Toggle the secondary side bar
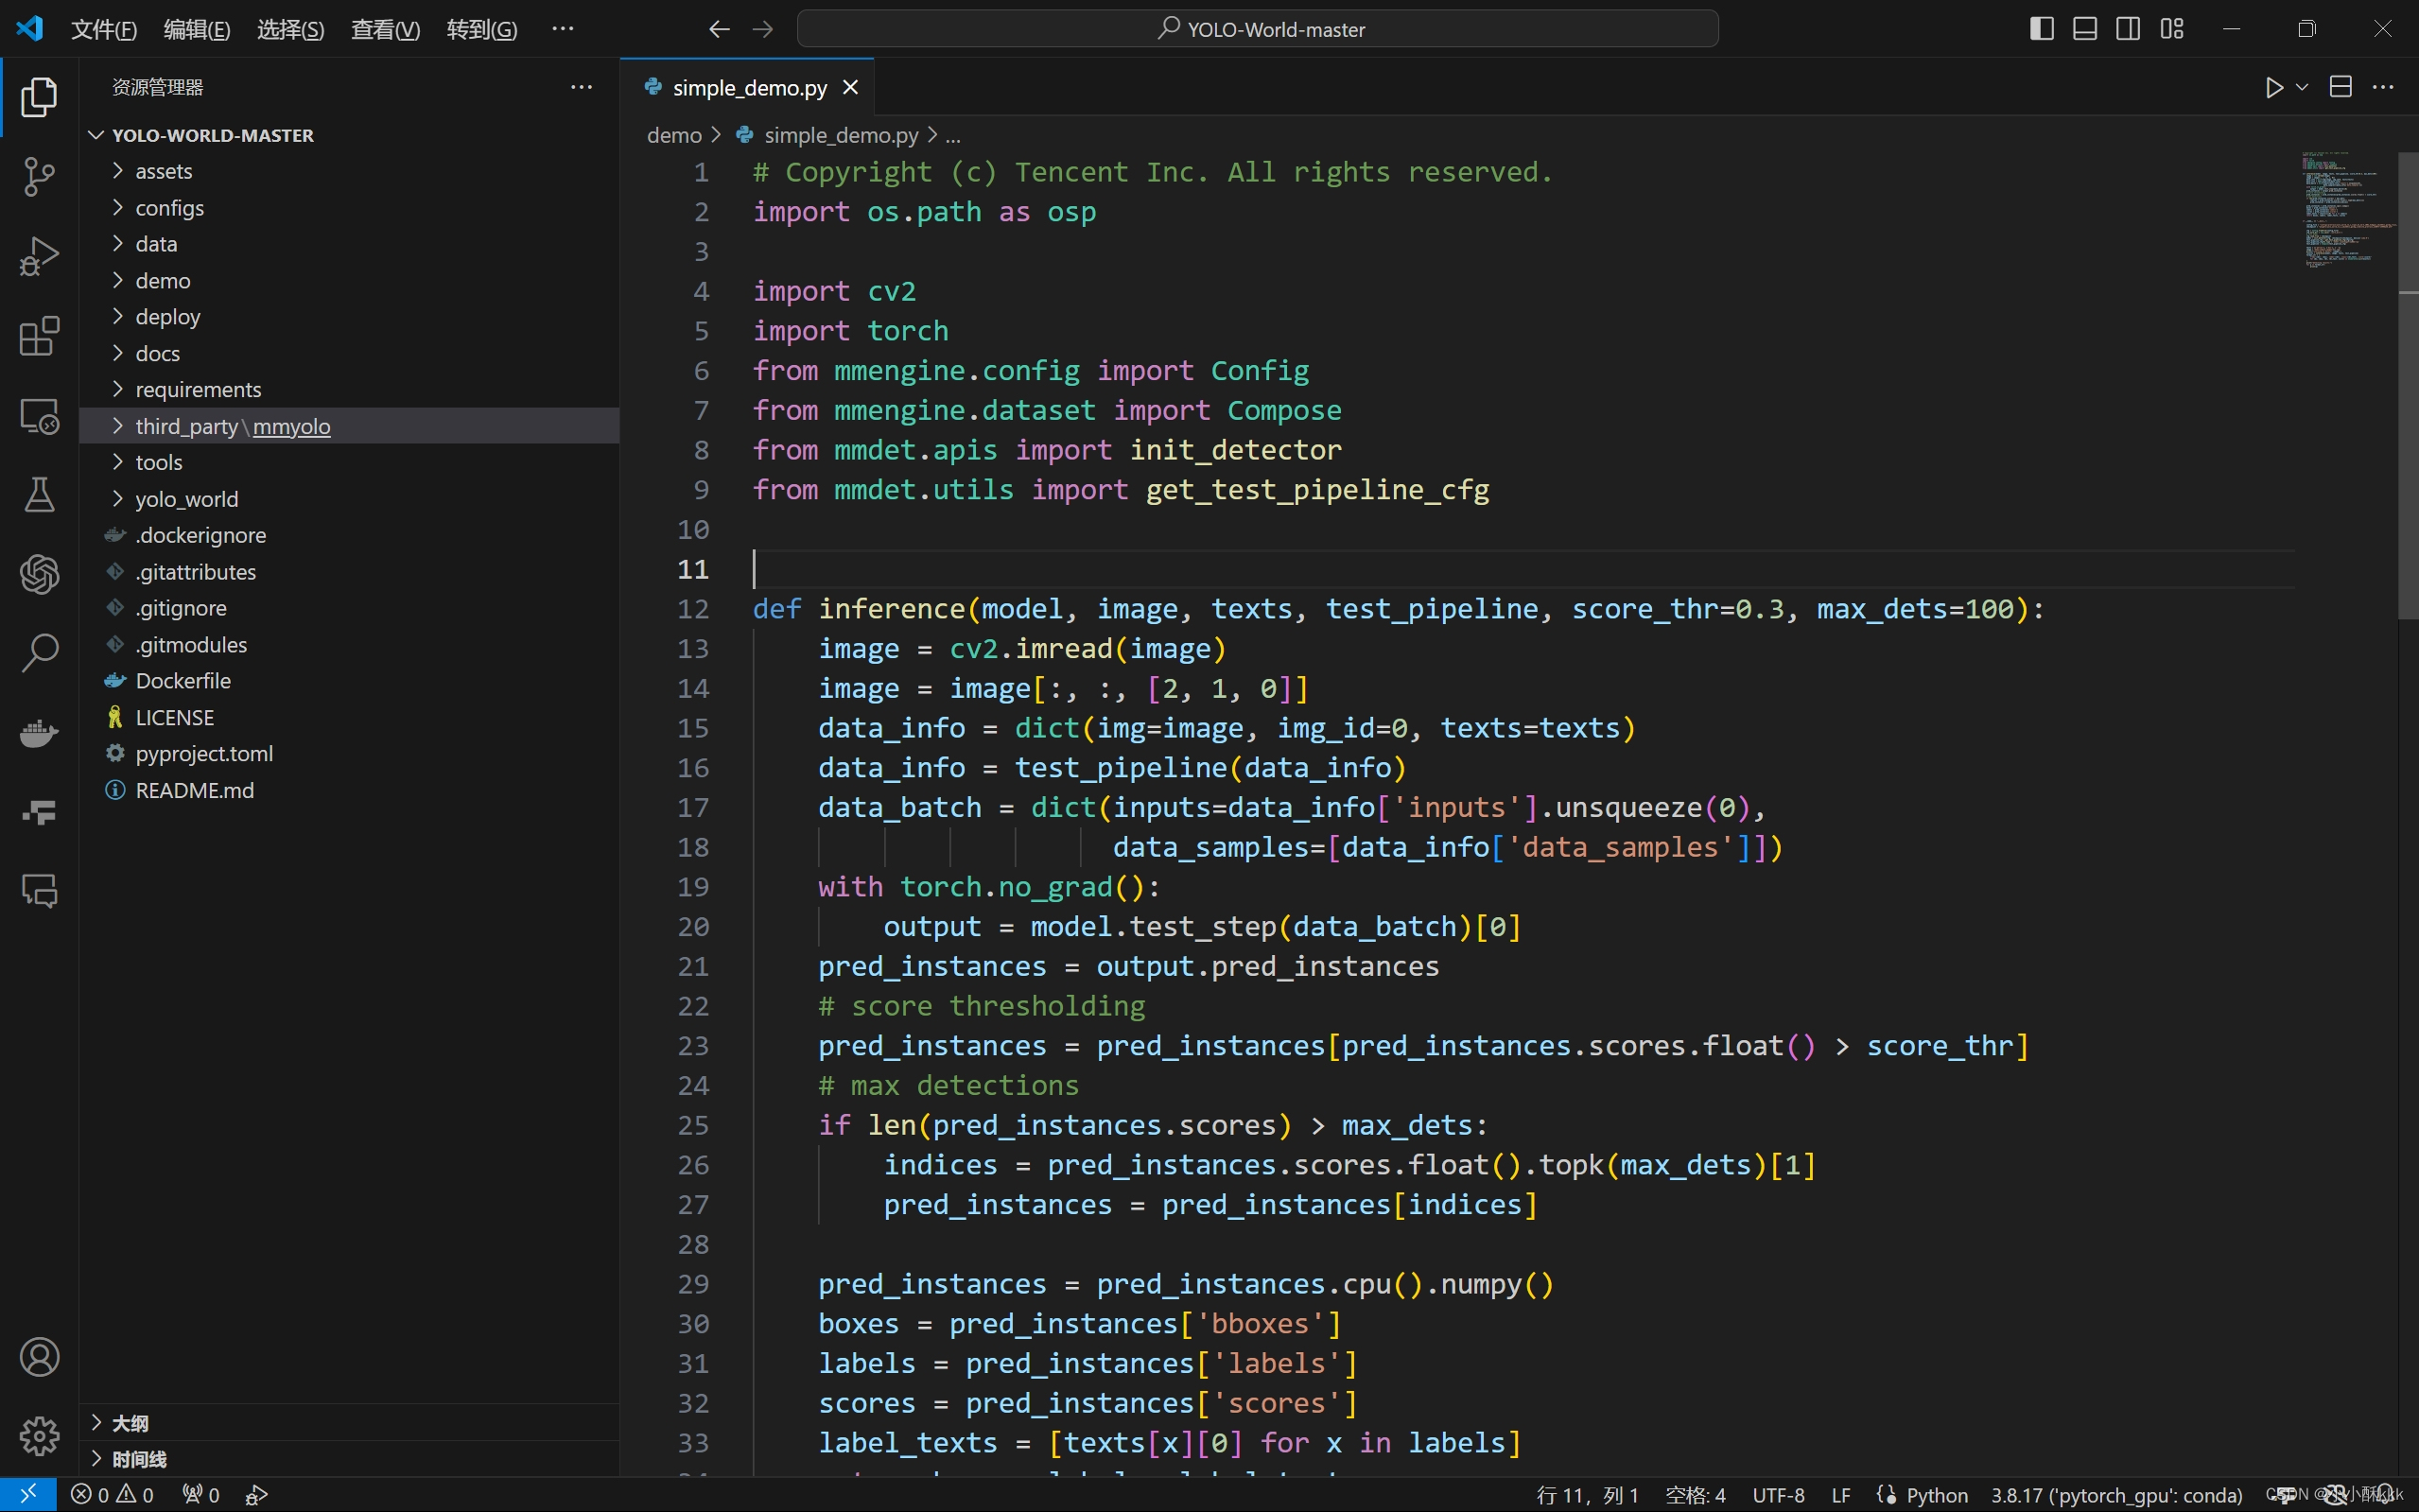The image size is (2419, 1512). (2128, 29)
